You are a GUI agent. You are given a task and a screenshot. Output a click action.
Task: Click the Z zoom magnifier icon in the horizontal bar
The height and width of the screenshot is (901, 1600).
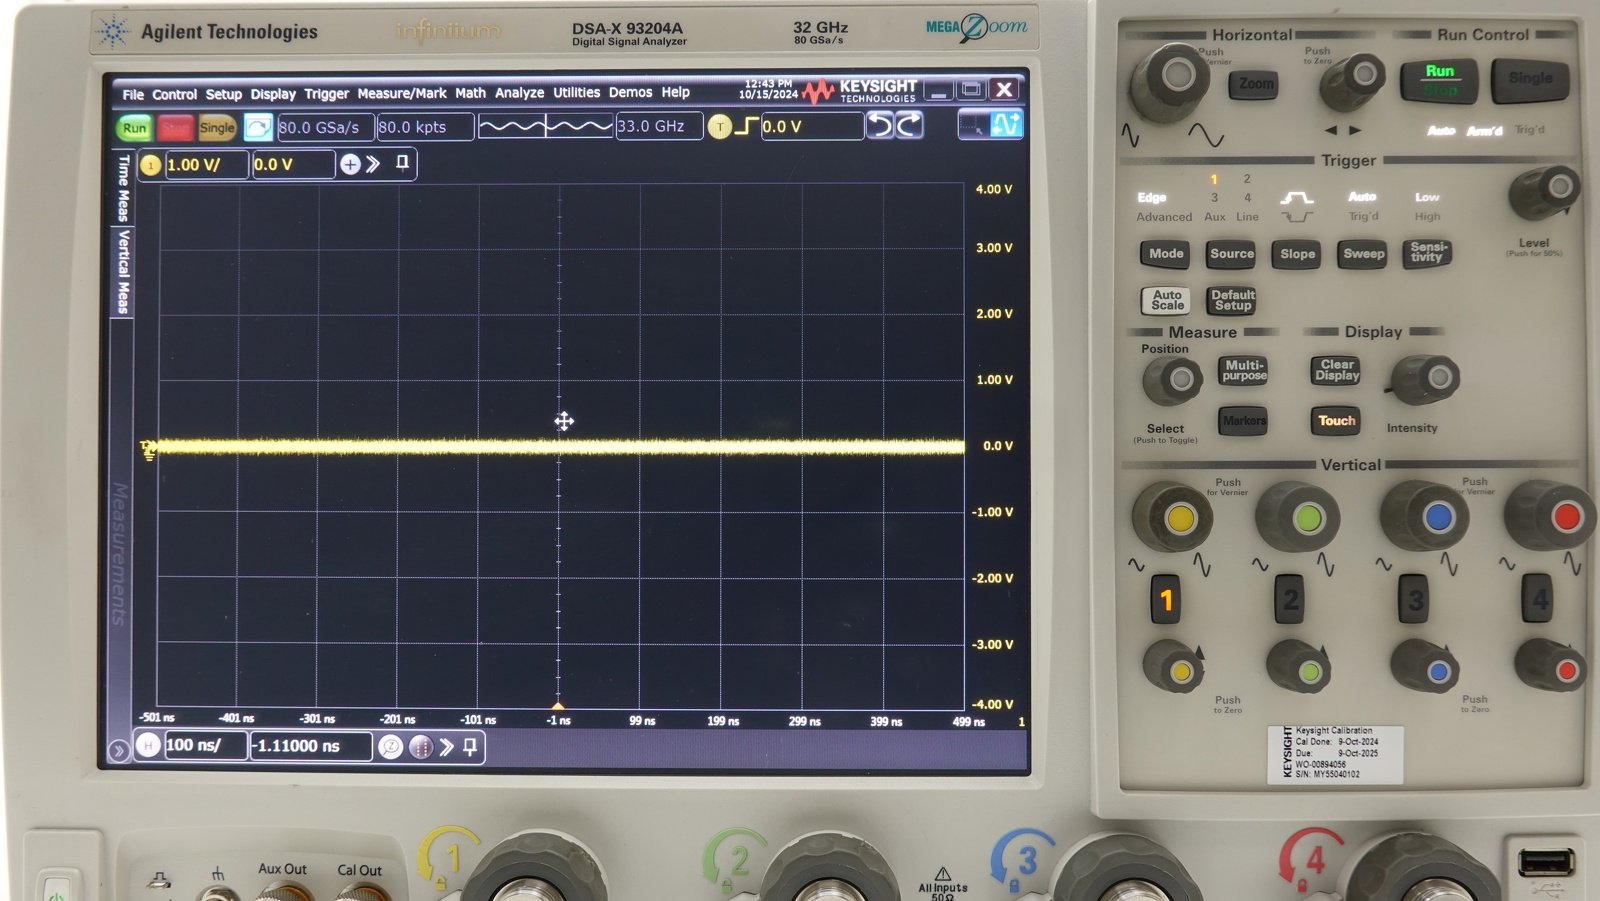[391, 746]
